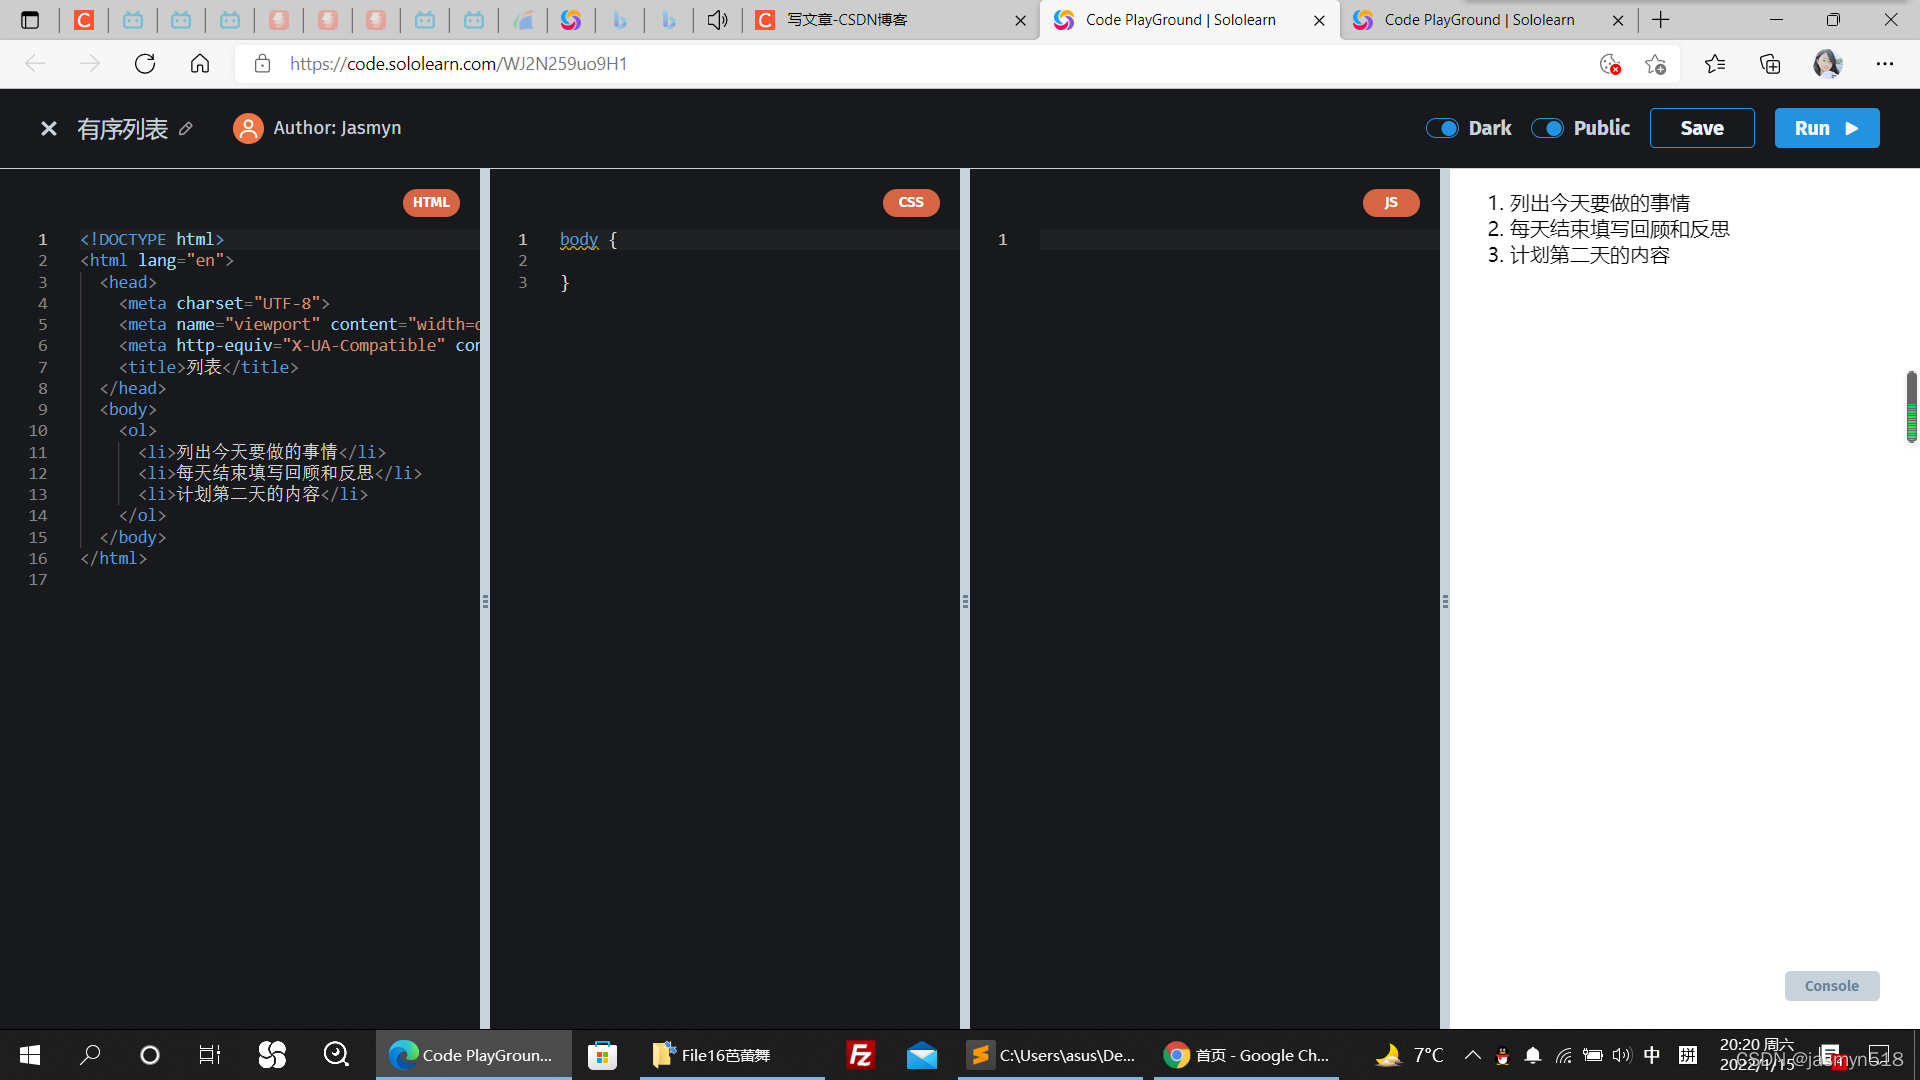This screenshot has width=1920, height=1080.
Task: Click the <!DOCTYPE html> line
Action: (x=152, y=240)
